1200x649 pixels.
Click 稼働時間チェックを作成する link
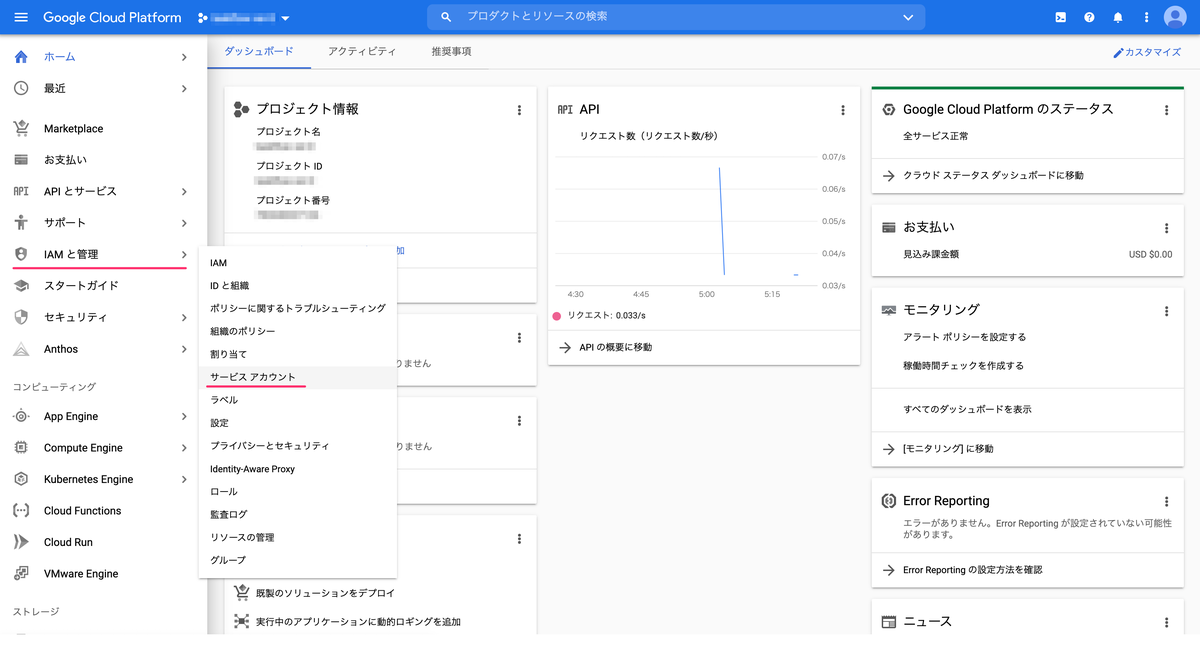(x=963, y=366)
